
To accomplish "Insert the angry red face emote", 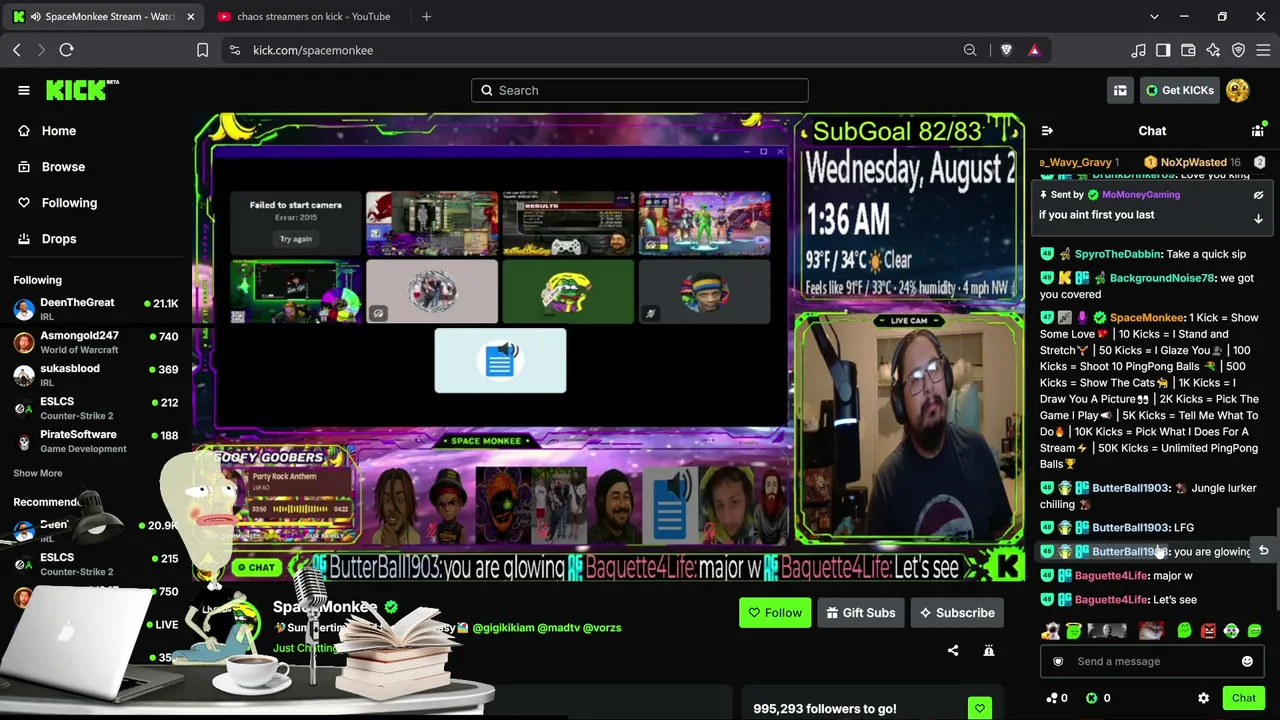I will pyautogui.click(x=1208, y=631).
